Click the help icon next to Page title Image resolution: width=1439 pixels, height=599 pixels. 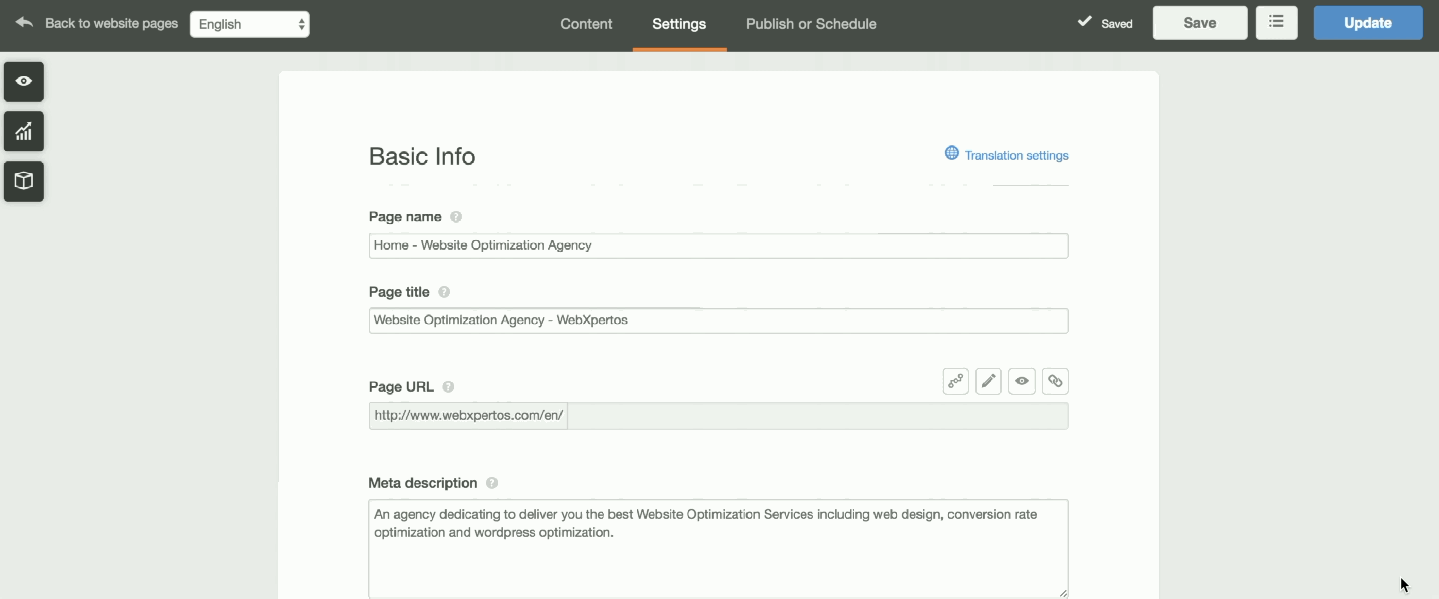tap(444, 292)
